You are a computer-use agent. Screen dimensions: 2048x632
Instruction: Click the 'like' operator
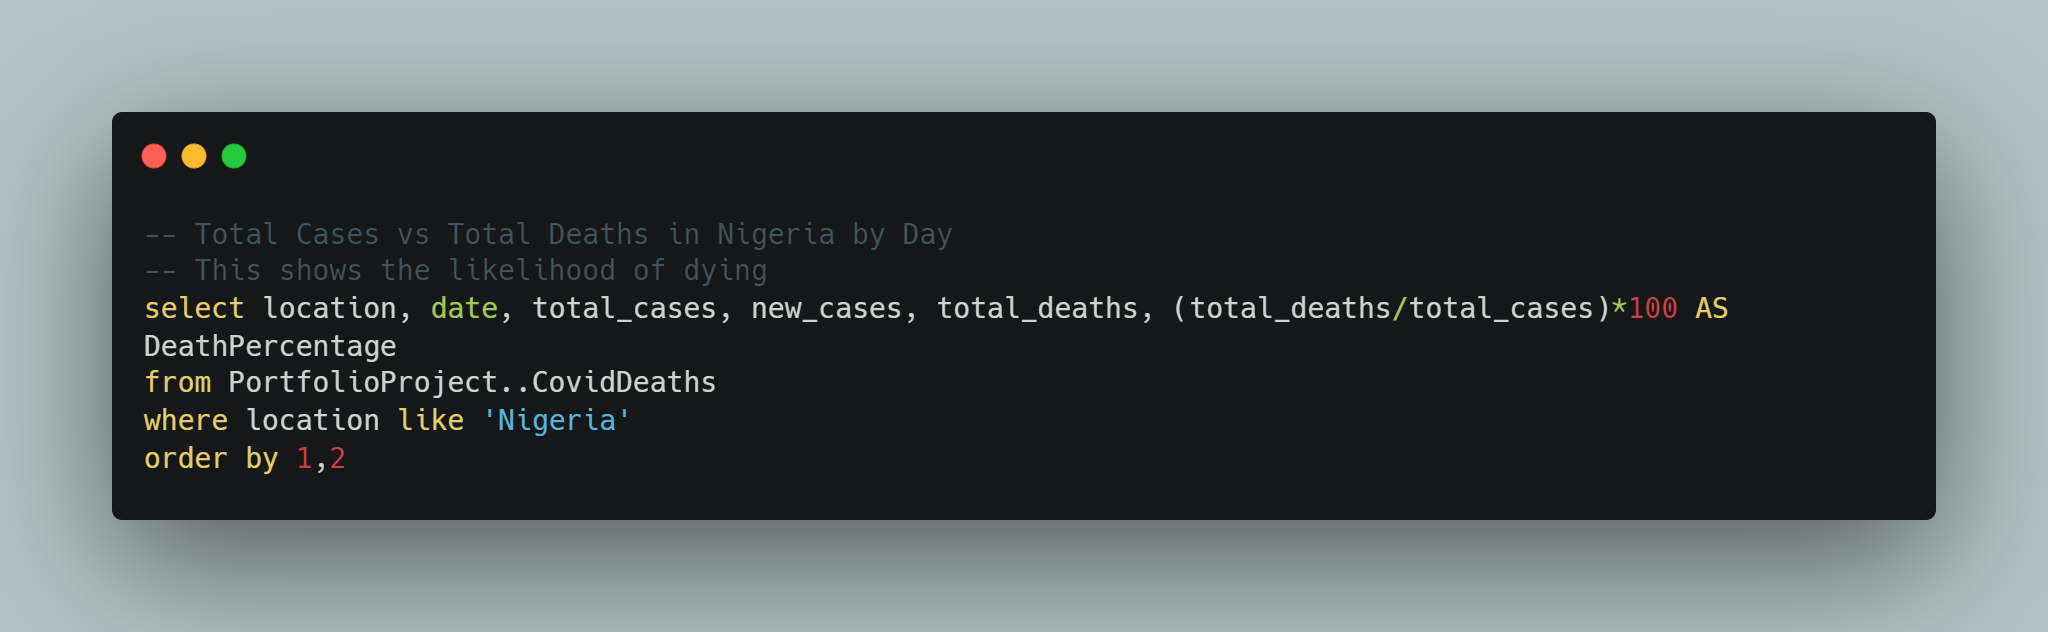pyautogui.click(x=431, y=420)
